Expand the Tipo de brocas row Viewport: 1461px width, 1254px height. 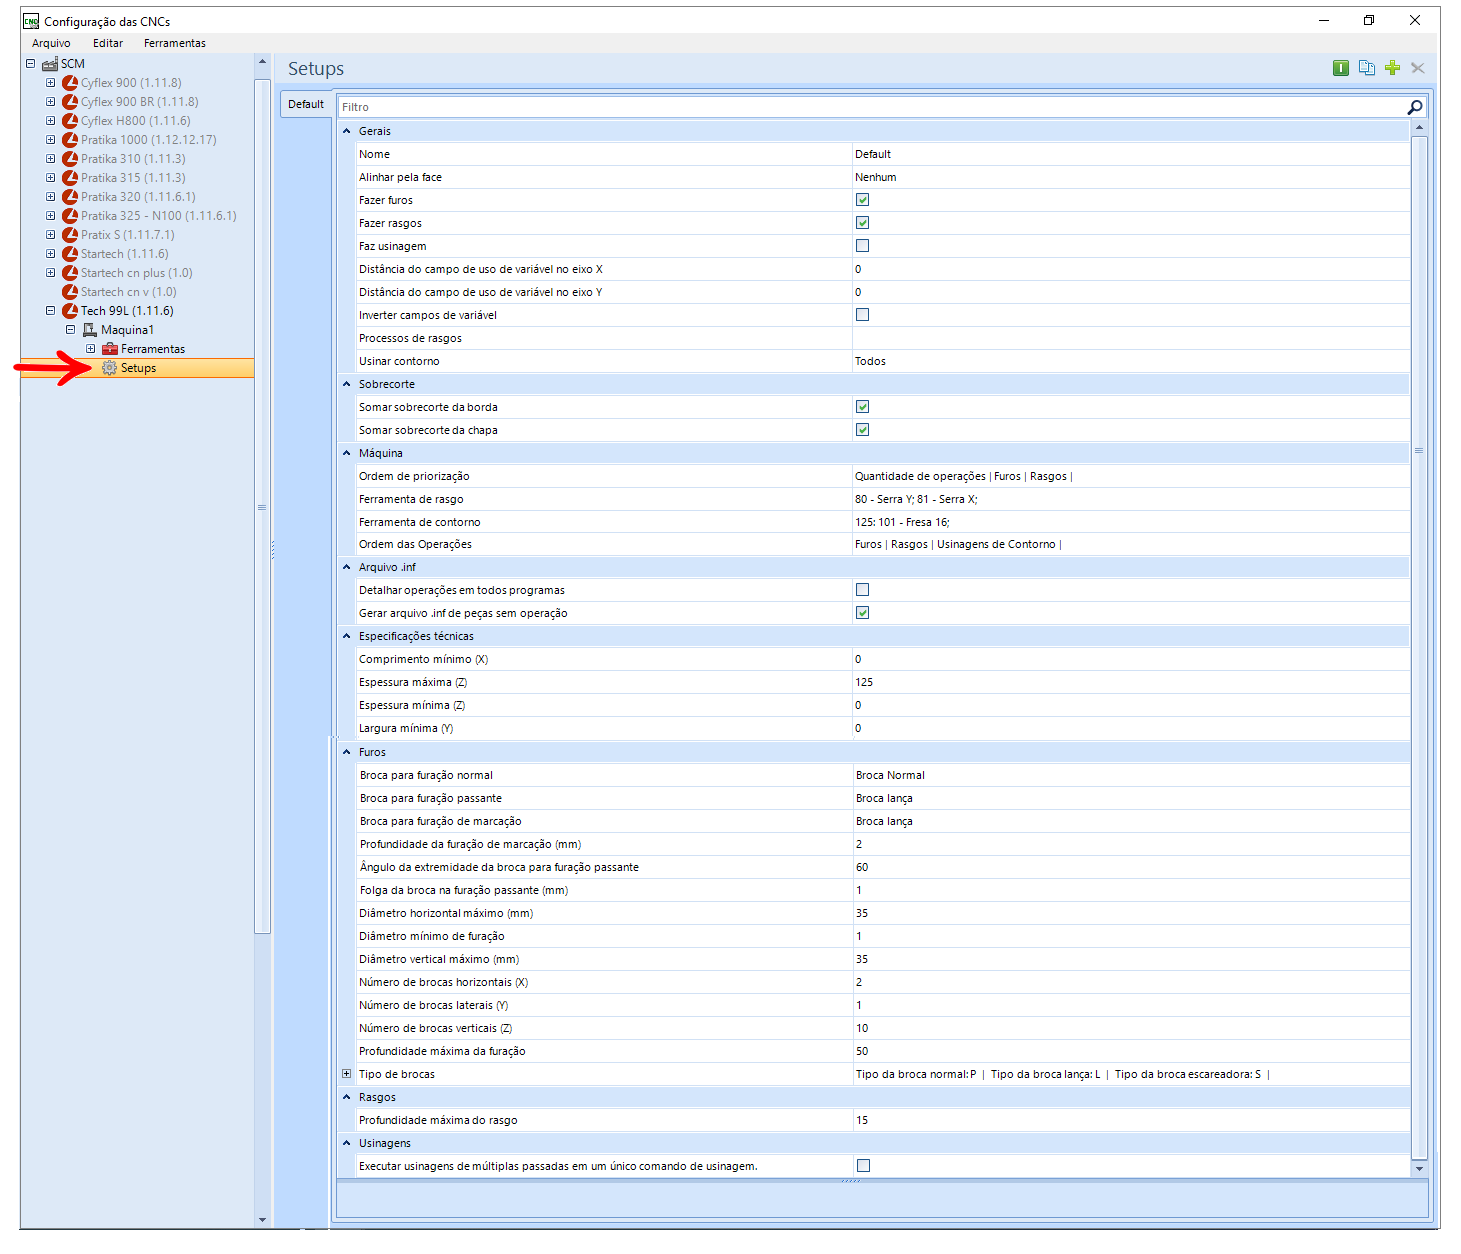(x=347, y=1074)
